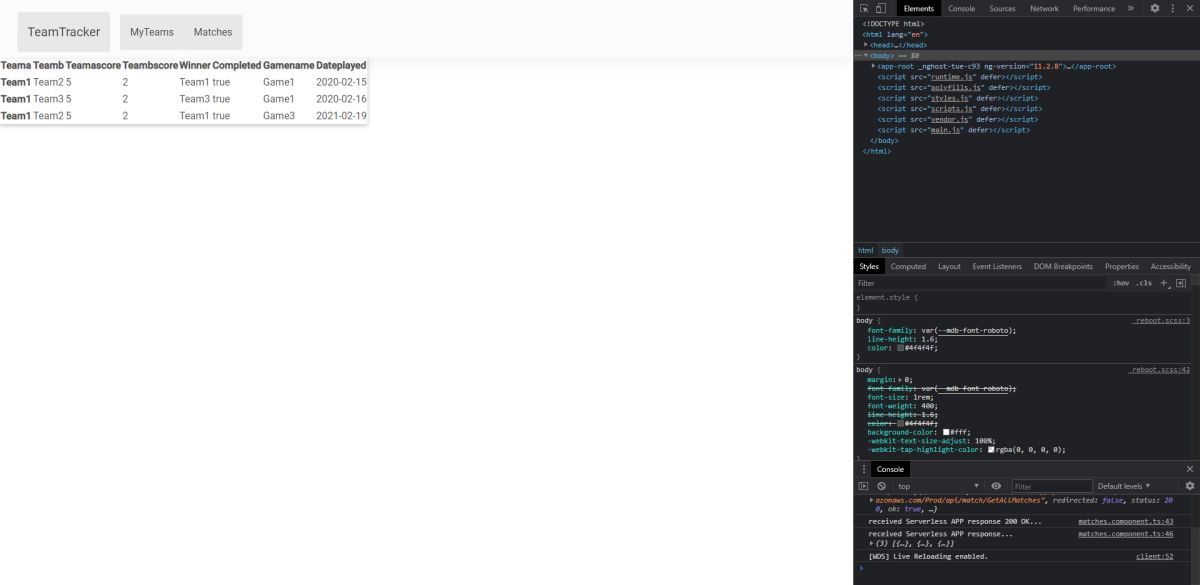Close the console drawer
This screenshot has width=1200, height=585.
pos(1189,469)
